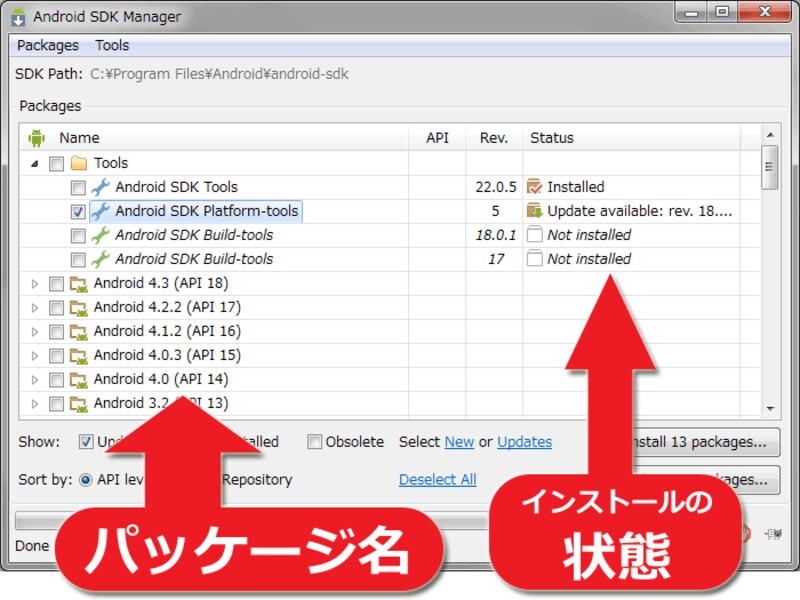Open the Tools menu in the menu bar

[x=112, y=45]
